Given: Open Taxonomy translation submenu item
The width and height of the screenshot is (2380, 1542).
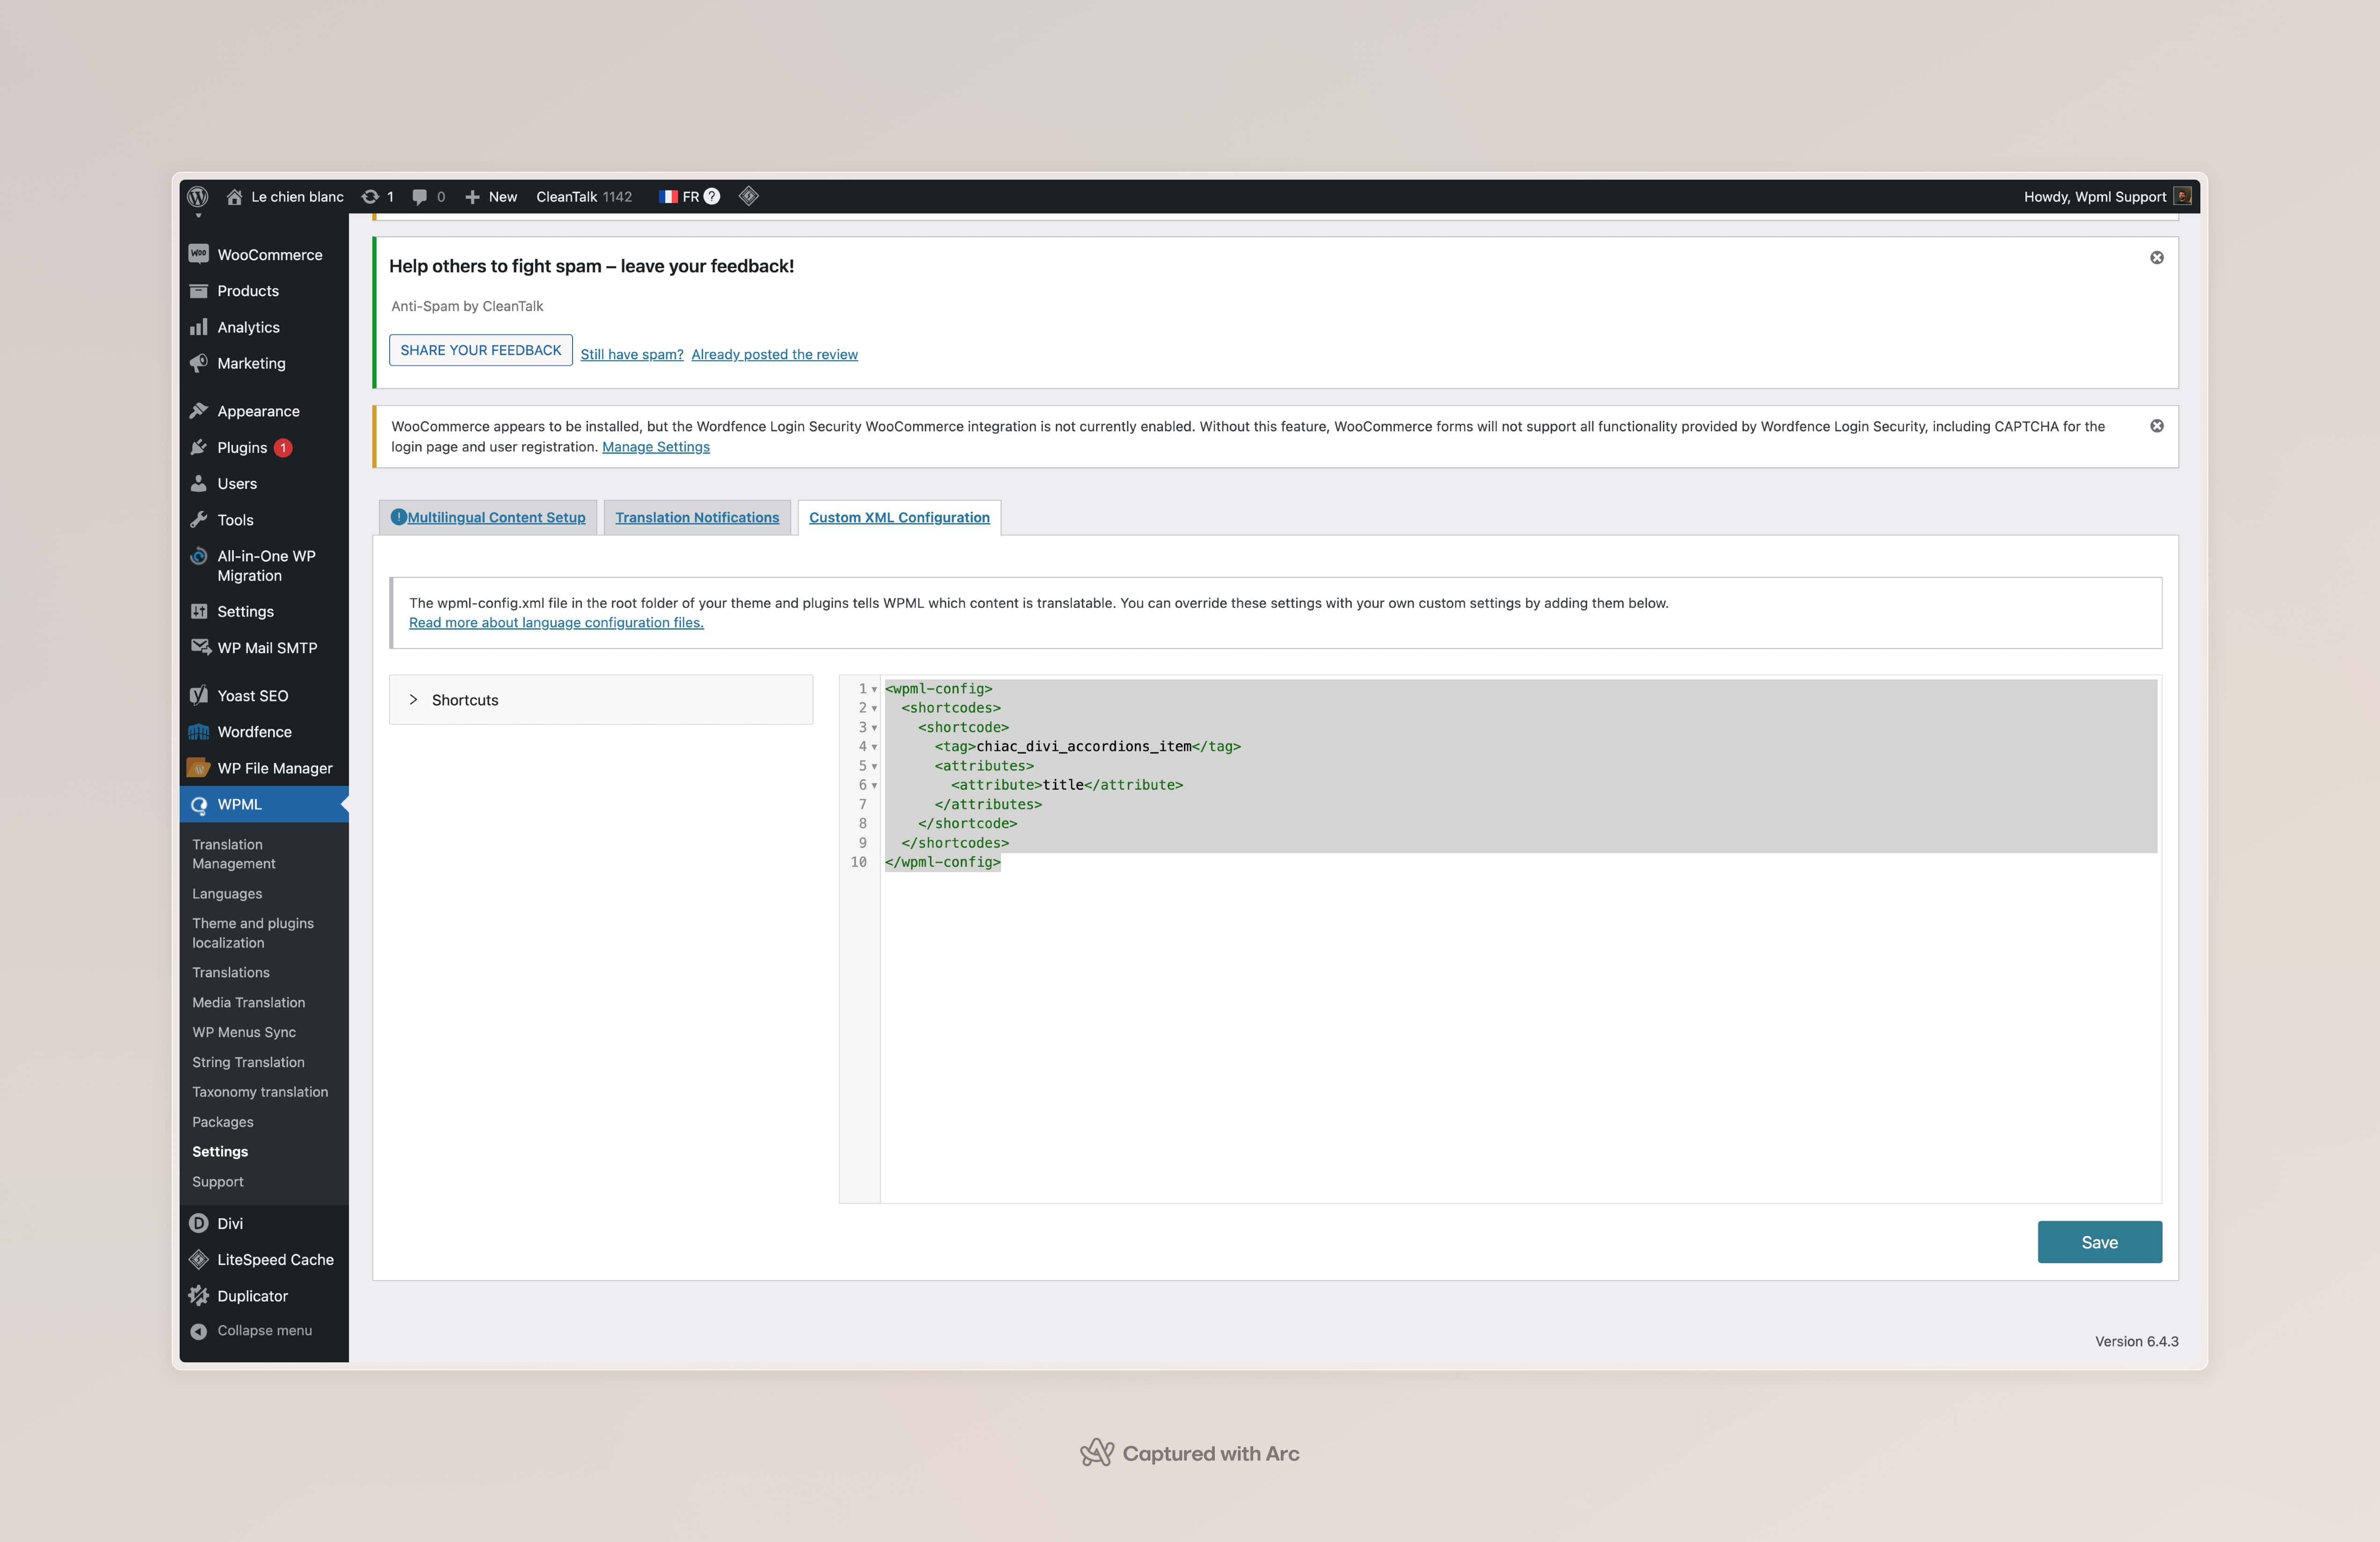Looking at the screenshot, I should coord(260,1092).
